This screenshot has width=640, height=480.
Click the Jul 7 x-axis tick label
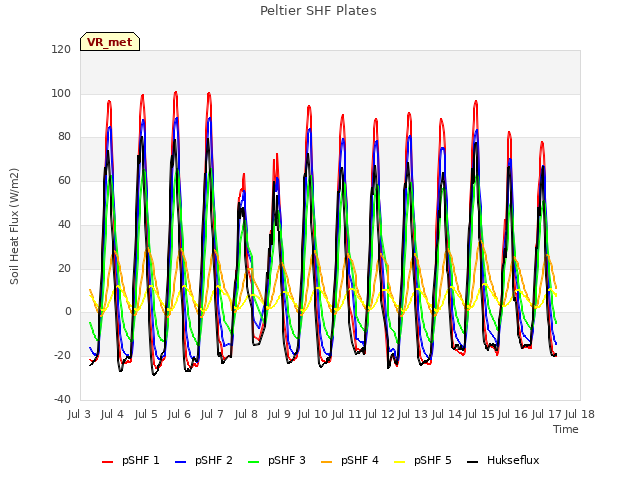pos(212,414)
